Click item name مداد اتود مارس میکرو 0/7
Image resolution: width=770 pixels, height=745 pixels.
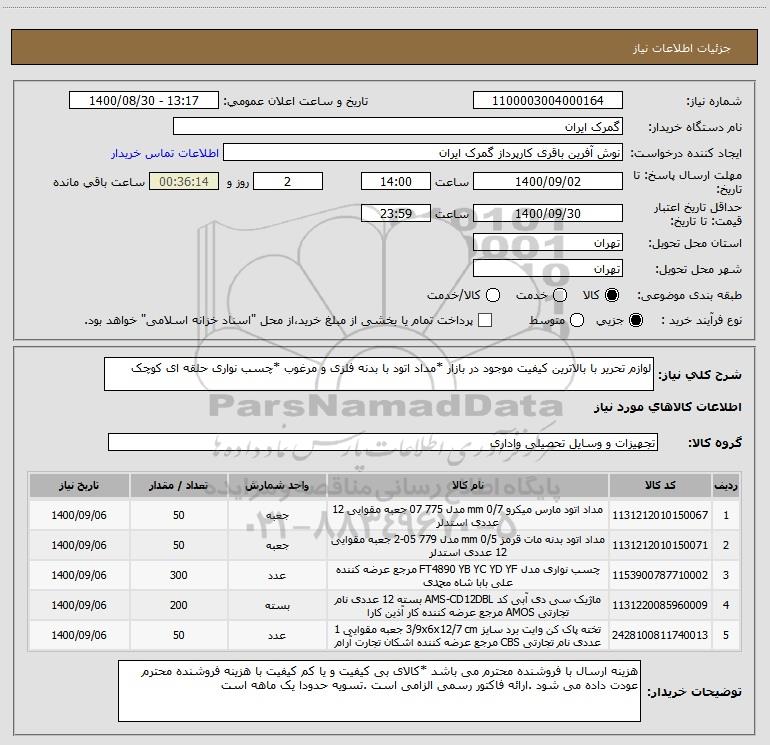pyautogui.click(x=468, y=516)
